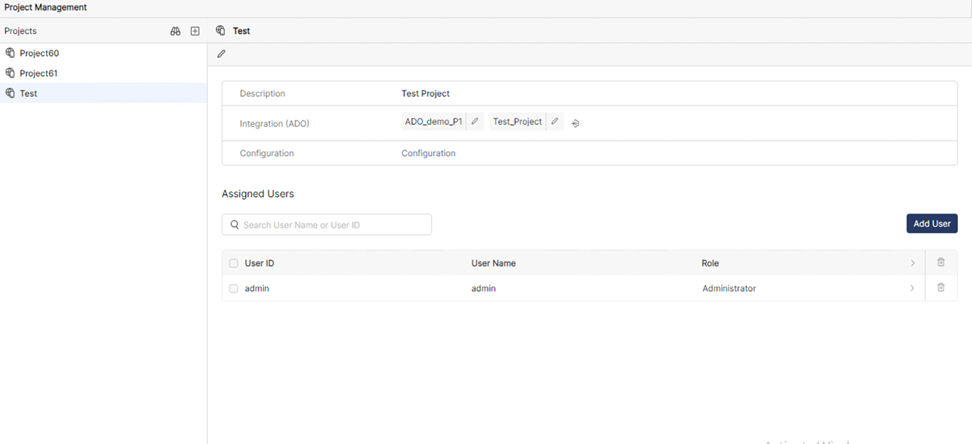The width and height of the screenshot is (972, 444).
Task: Click the Role column header
Action: 710,263
